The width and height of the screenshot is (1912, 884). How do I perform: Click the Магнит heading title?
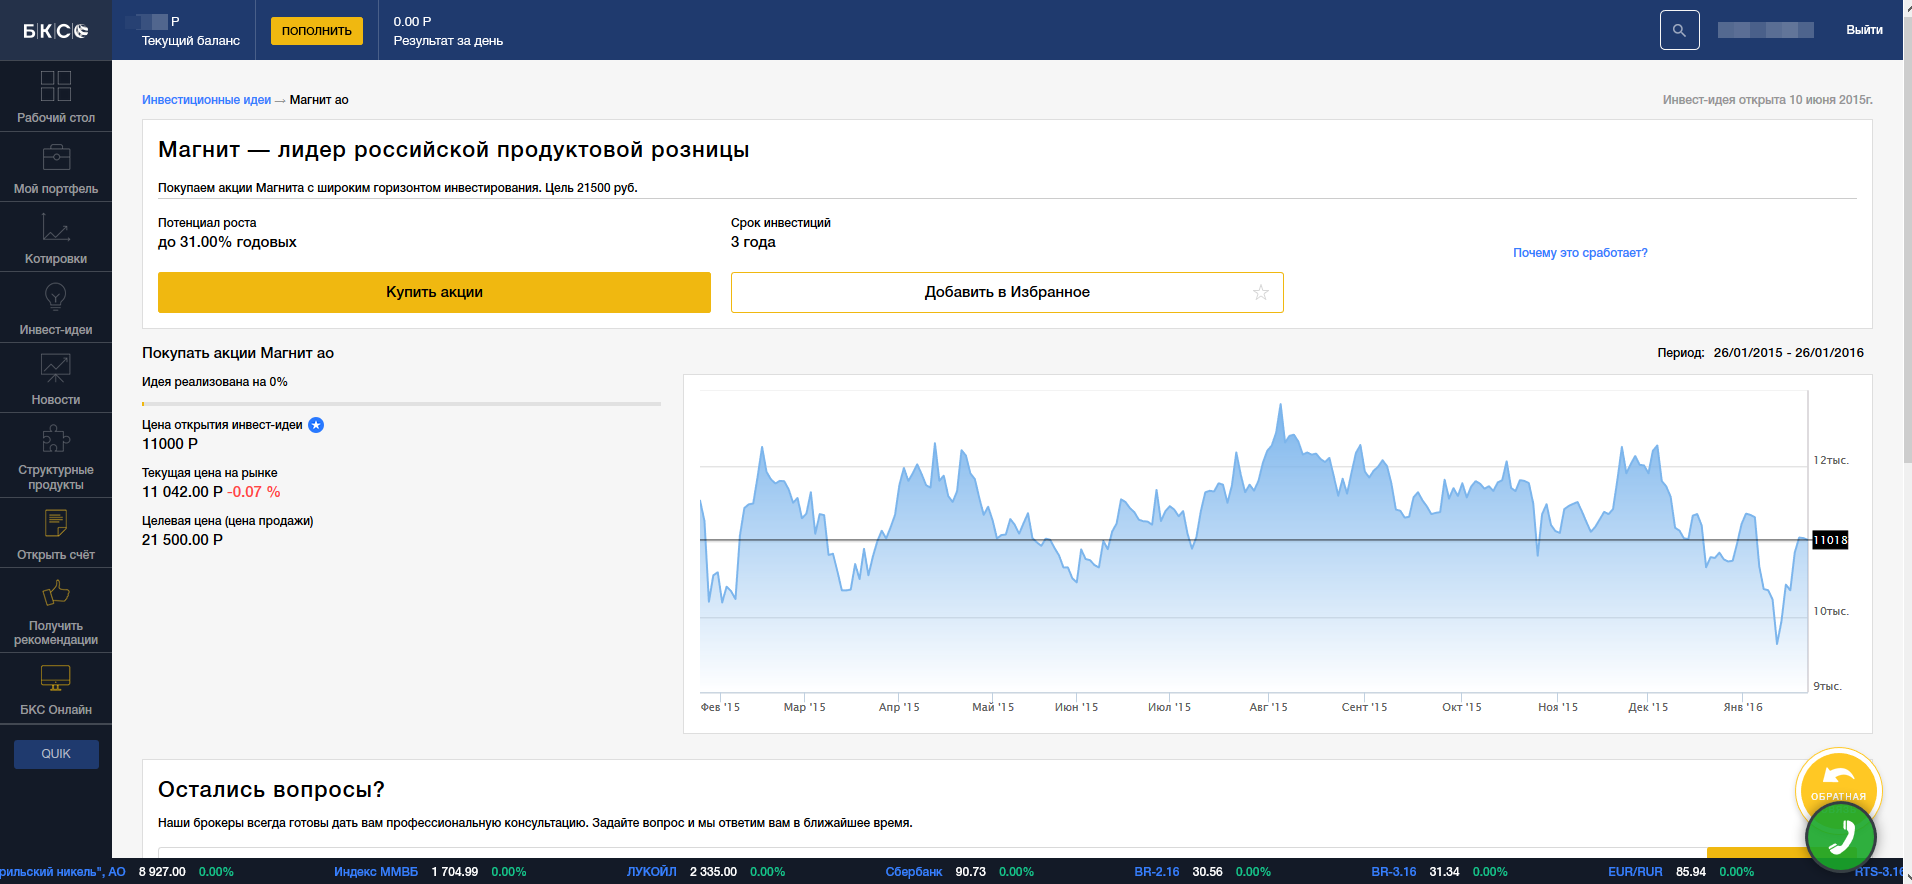[x=454, y=150]
